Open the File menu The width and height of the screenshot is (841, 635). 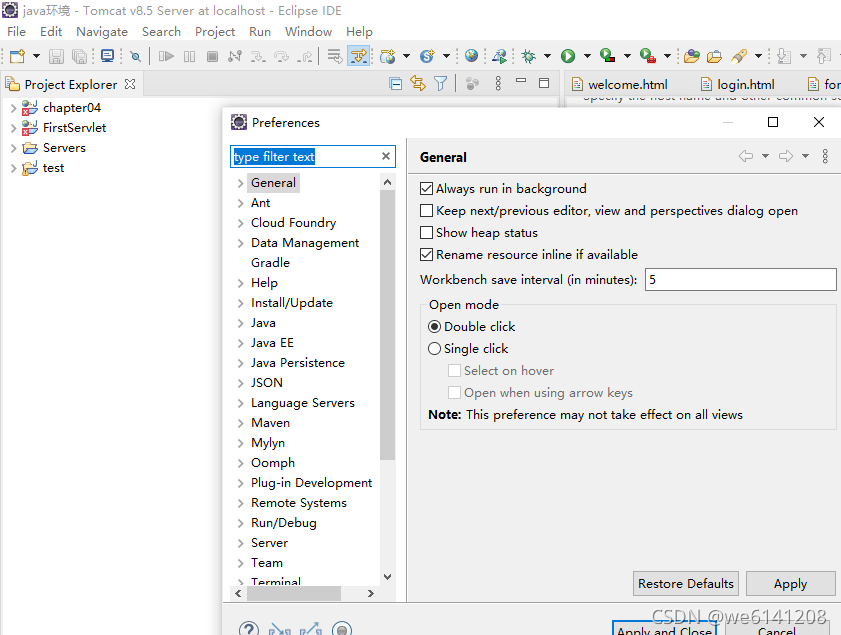click(x=16, y=32)
